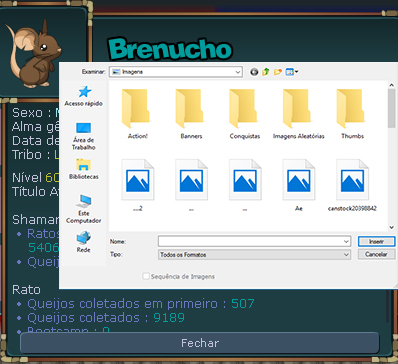Expand the Examinar folder dropdown

point(238,72)
